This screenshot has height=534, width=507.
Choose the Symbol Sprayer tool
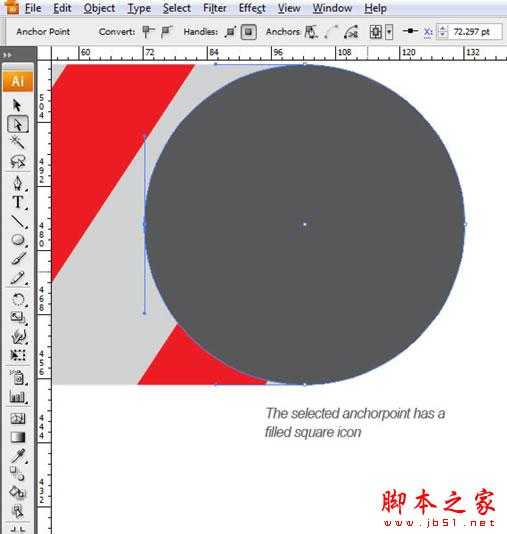coord(18,377)
